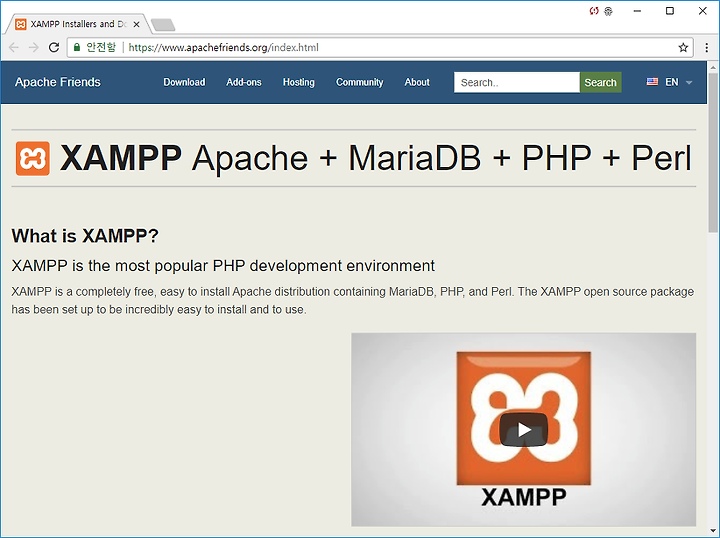The image size is (720, 538).
Task: Open the Download menu
Action: click(184, 82)
